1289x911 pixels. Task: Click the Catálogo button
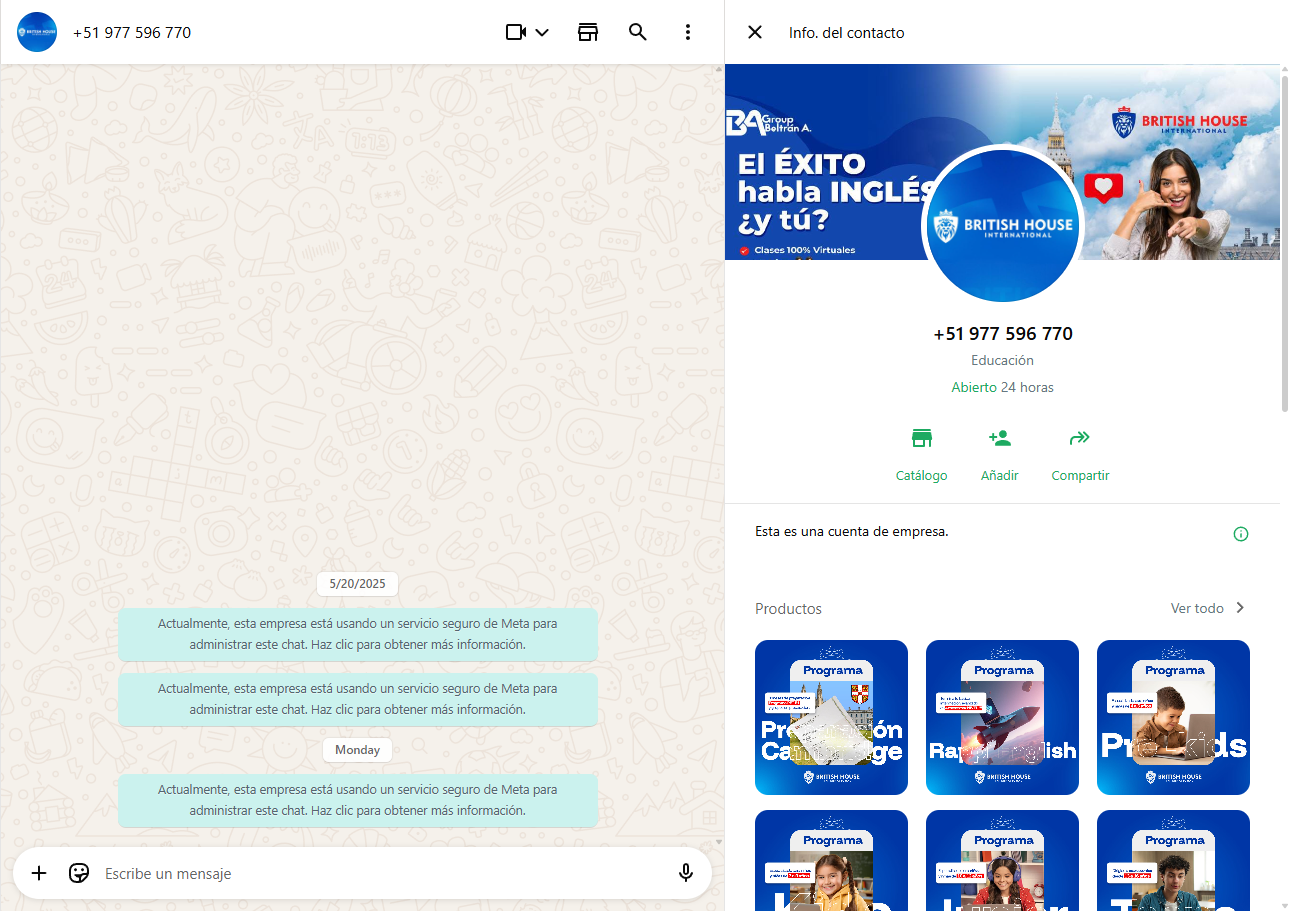point(921,455)
